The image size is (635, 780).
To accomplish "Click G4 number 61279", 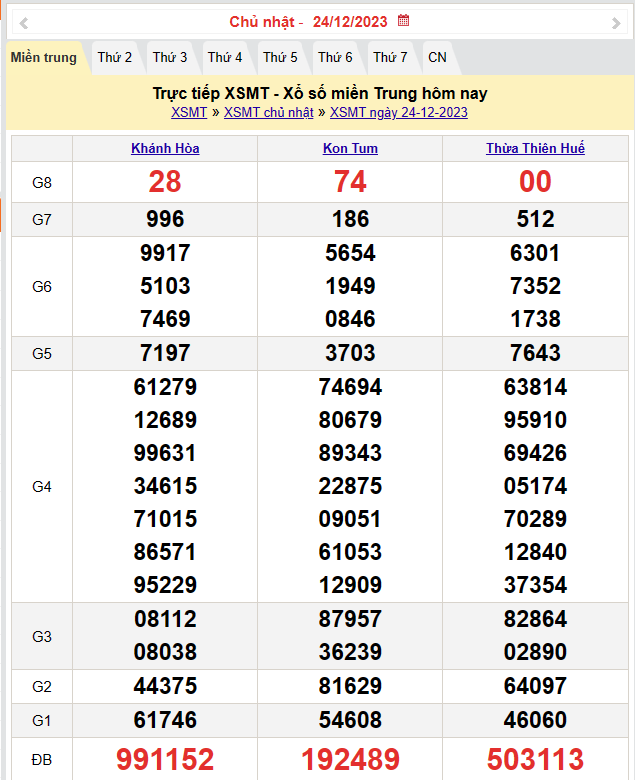I will [x=165, y=387].
